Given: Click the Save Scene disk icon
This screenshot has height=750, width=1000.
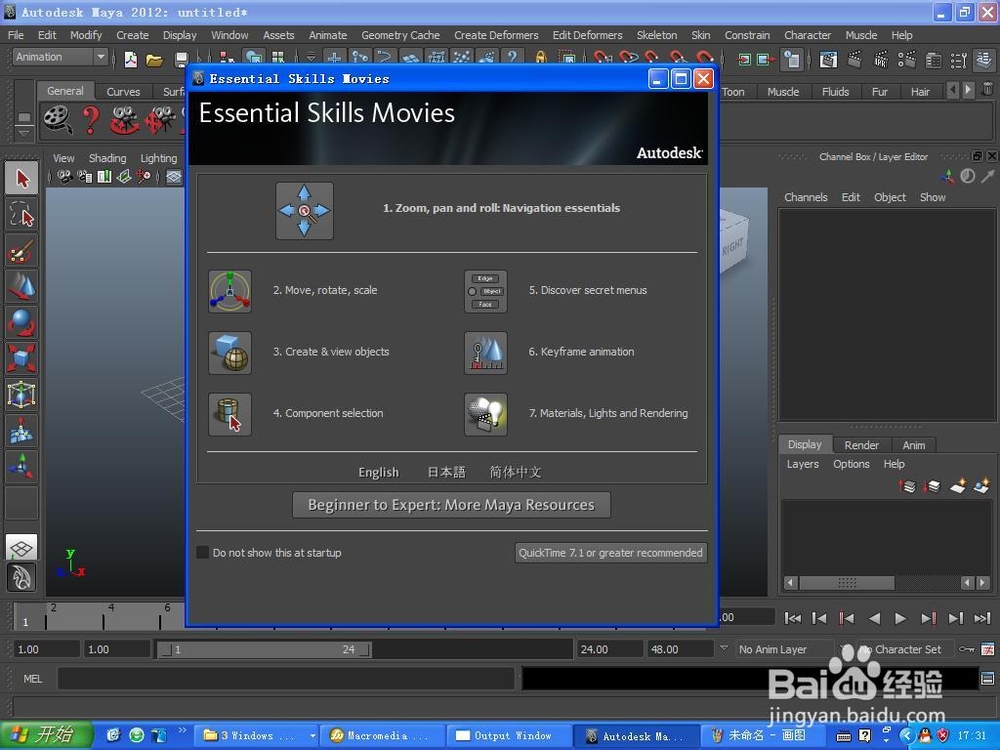Looking at the screenshot, I should point(181,60).
